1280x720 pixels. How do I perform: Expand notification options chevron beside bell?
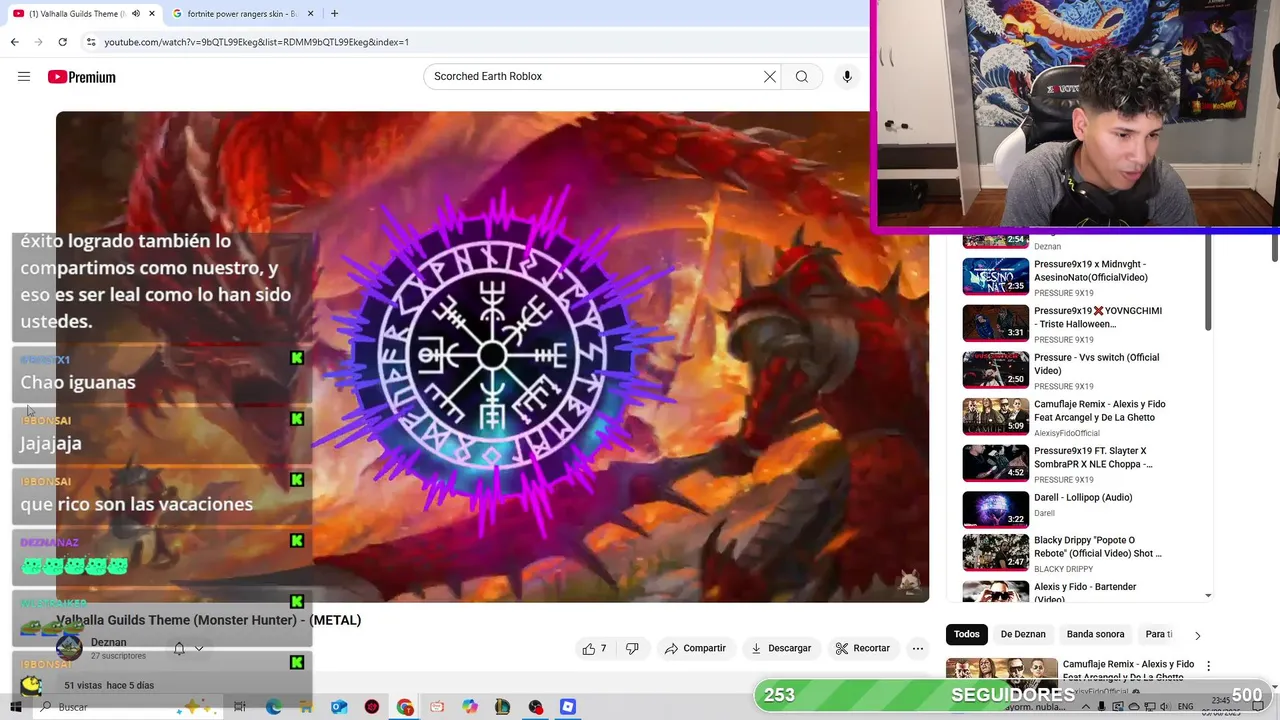tap(199, 648)
